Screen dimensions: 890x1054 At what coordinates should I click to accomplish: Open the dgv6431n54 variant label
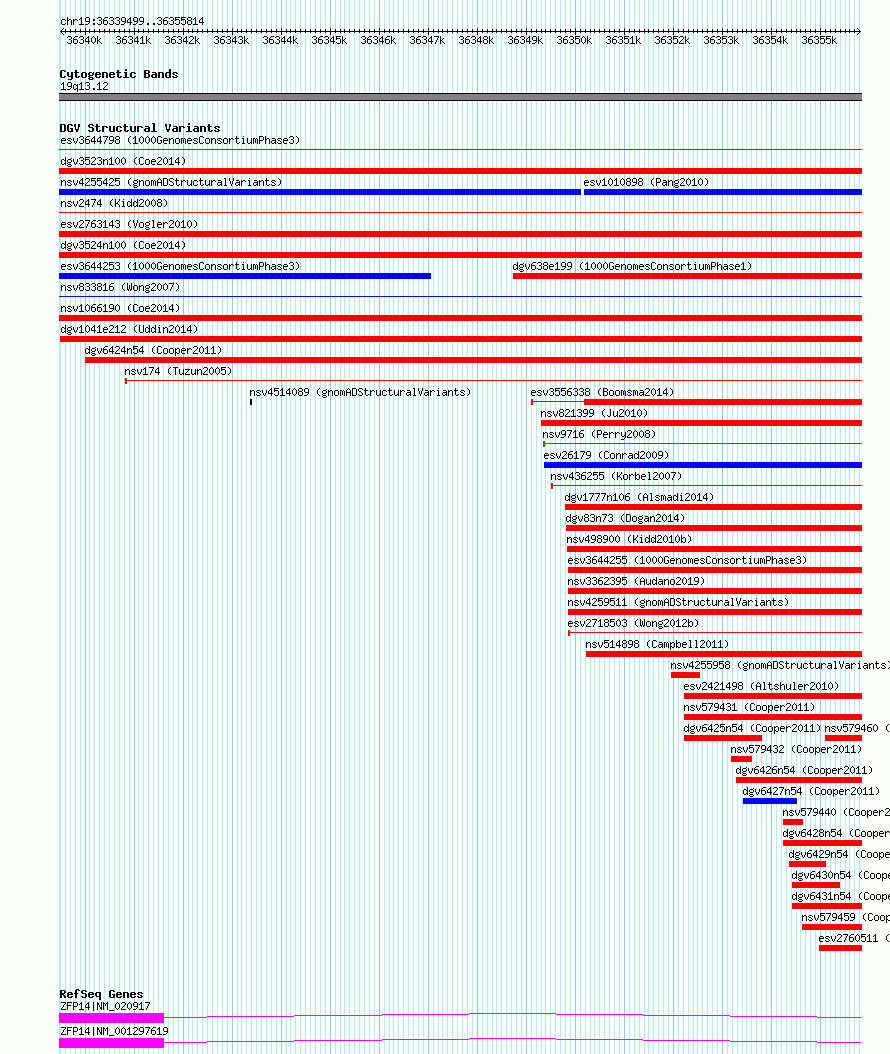[840, 896]
